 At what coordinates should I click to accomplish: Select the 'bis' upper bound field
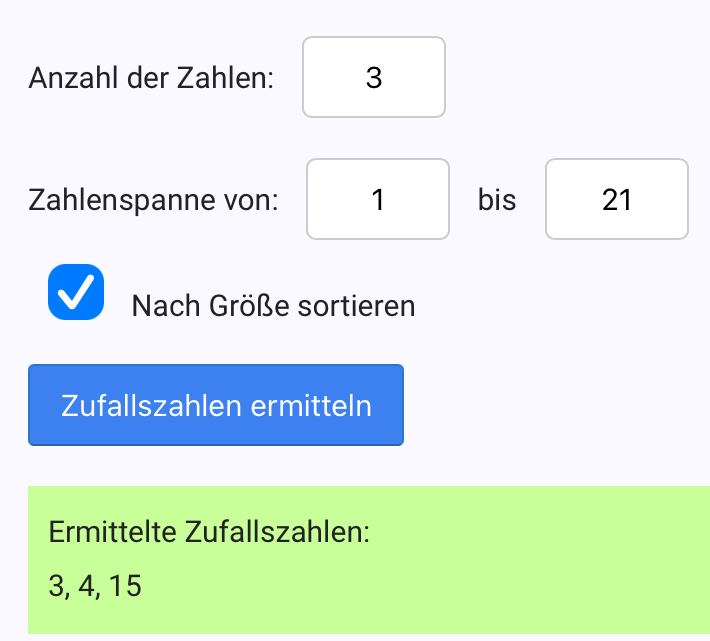tap(616, 200)
